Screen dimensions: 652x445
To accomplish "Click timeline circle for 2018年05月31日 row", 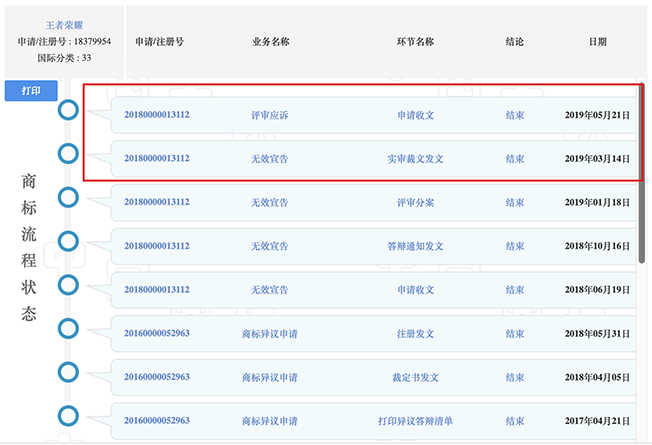I will (x=68, y=328).
